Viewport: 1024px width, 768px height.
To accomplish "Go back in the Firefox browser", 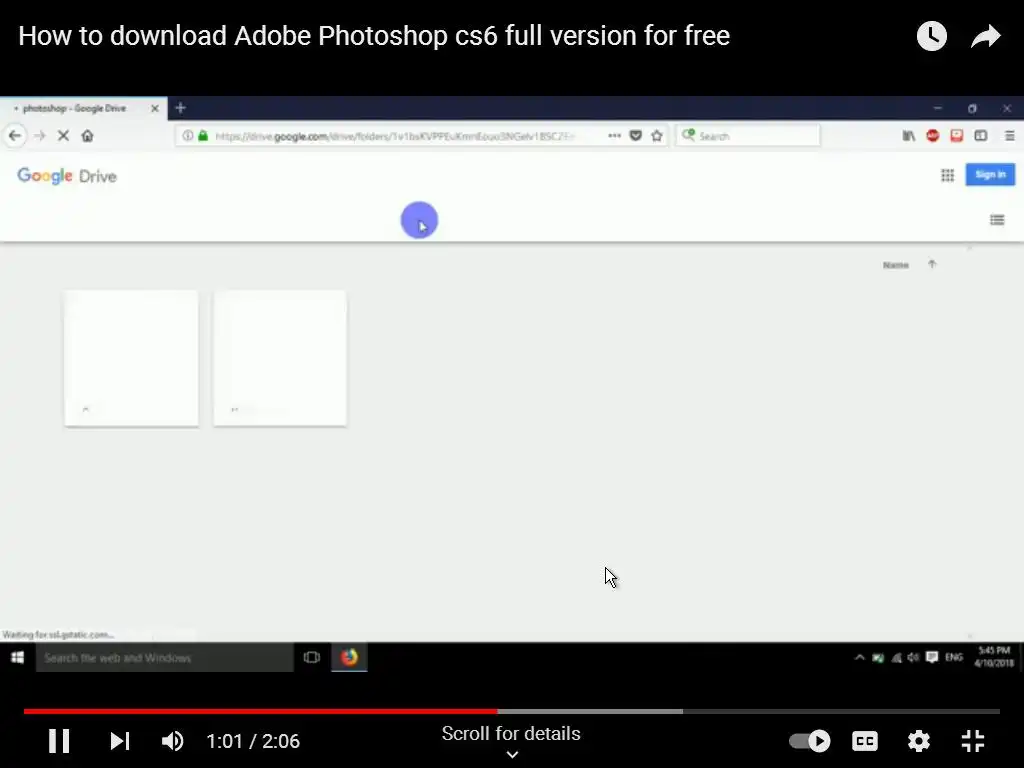I will [15, 136].
